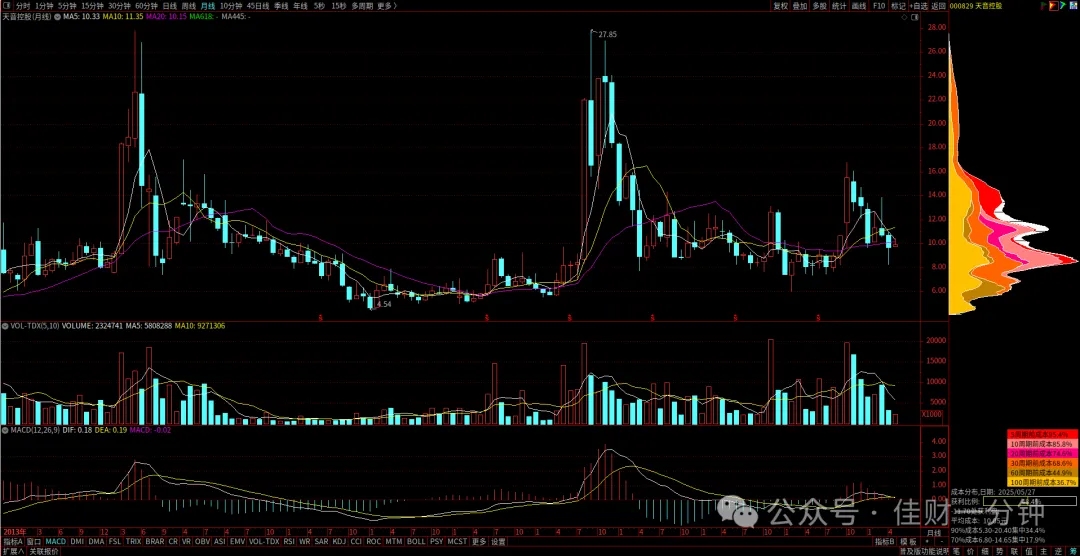Image resolution: width=1080 pixels, height=556 pixels.
Task: Select the SAR indicator
Action: point(321,542)
